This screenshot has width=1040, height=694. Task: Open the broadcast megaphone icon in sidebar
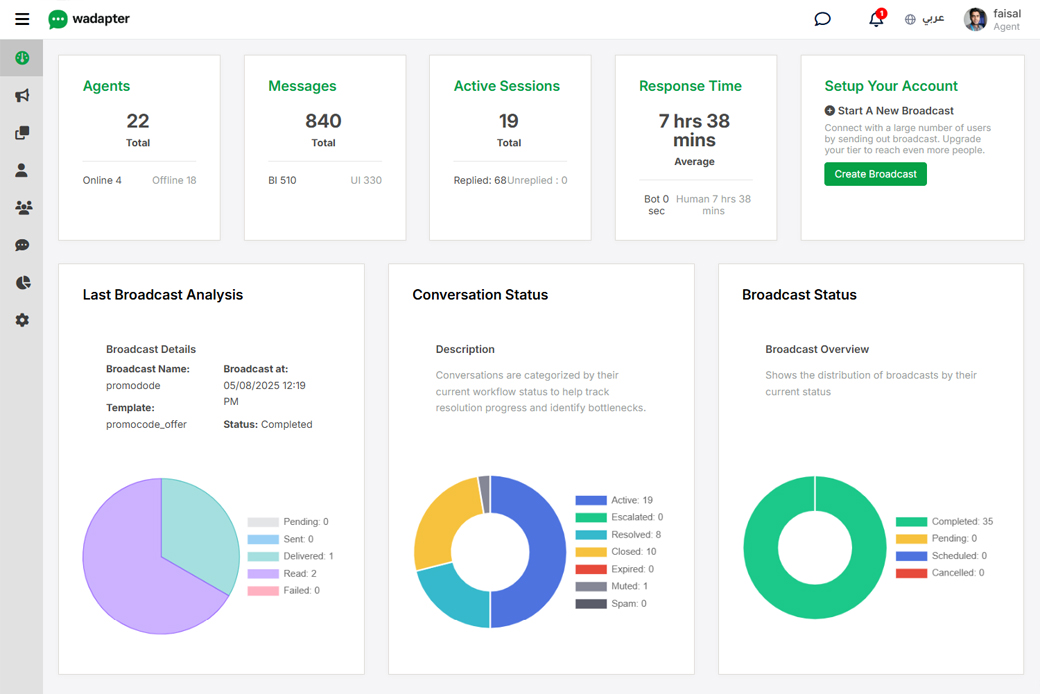[x=22, y=96]
